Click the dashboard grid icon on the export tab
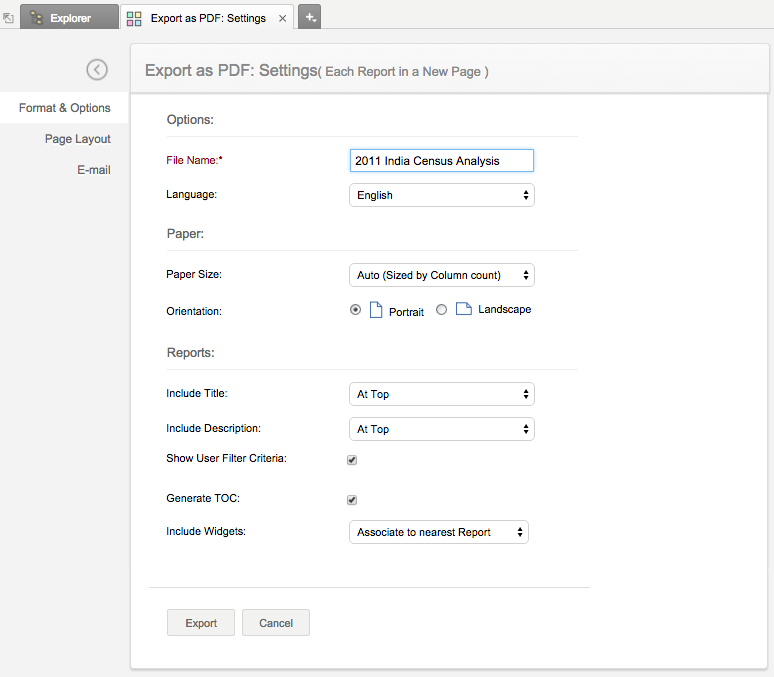The image size is (774, 677). [134, 18]
